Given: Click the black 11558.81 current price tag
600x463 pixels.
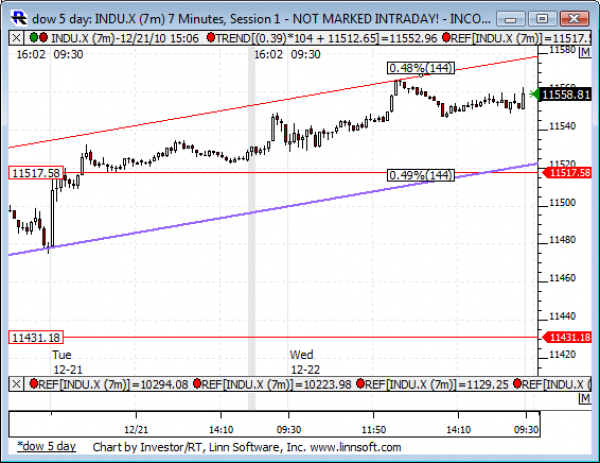Looking at the screenshot, I should (566, 95).
